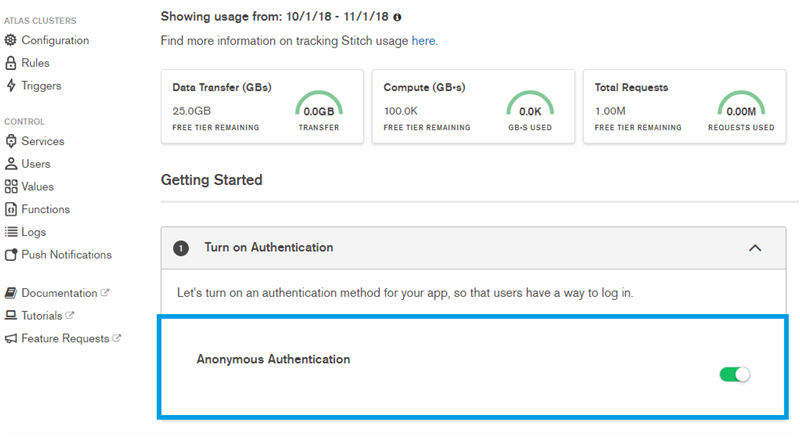Viewport: 800px width, 438px height.
Task: Click the Configuration gear icon
Action: (x=11, y=41)
